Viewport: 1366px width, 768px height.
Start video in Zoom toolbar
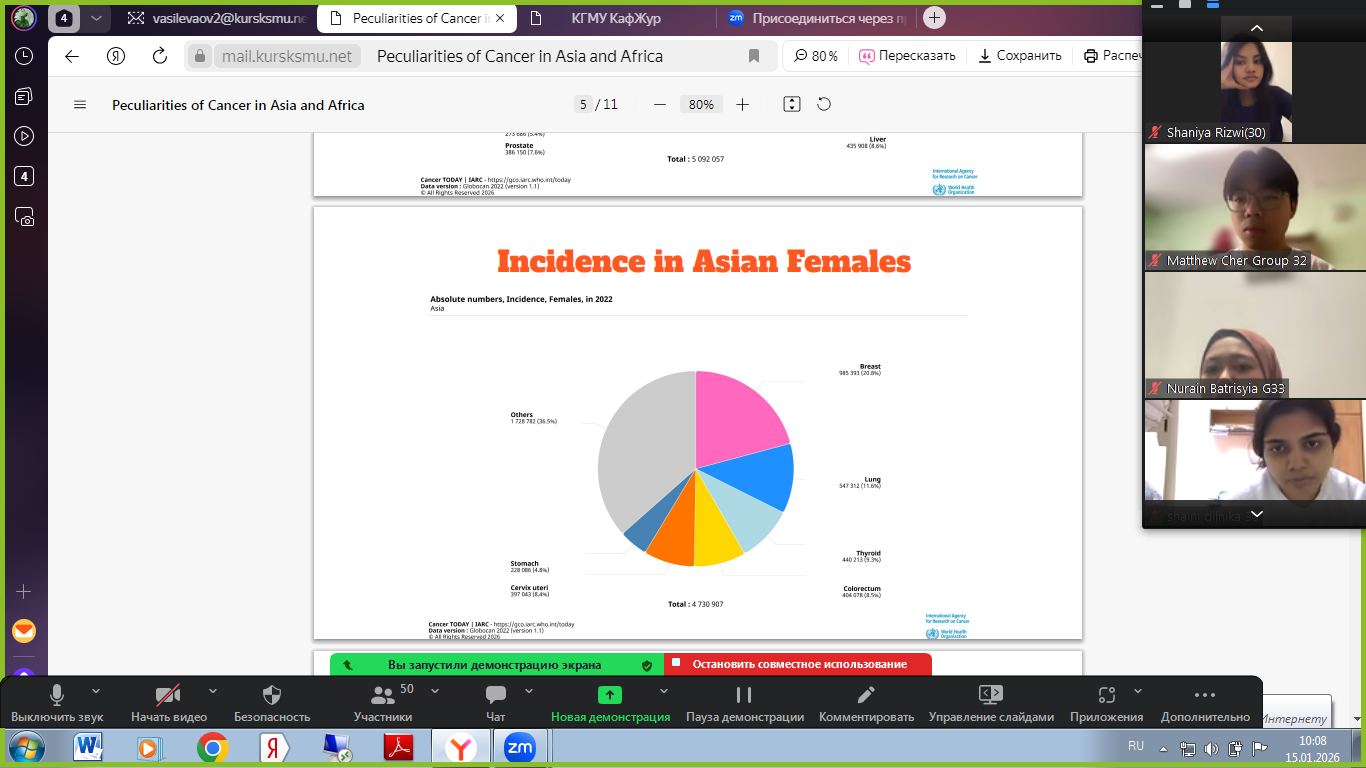tap(168, 703)
